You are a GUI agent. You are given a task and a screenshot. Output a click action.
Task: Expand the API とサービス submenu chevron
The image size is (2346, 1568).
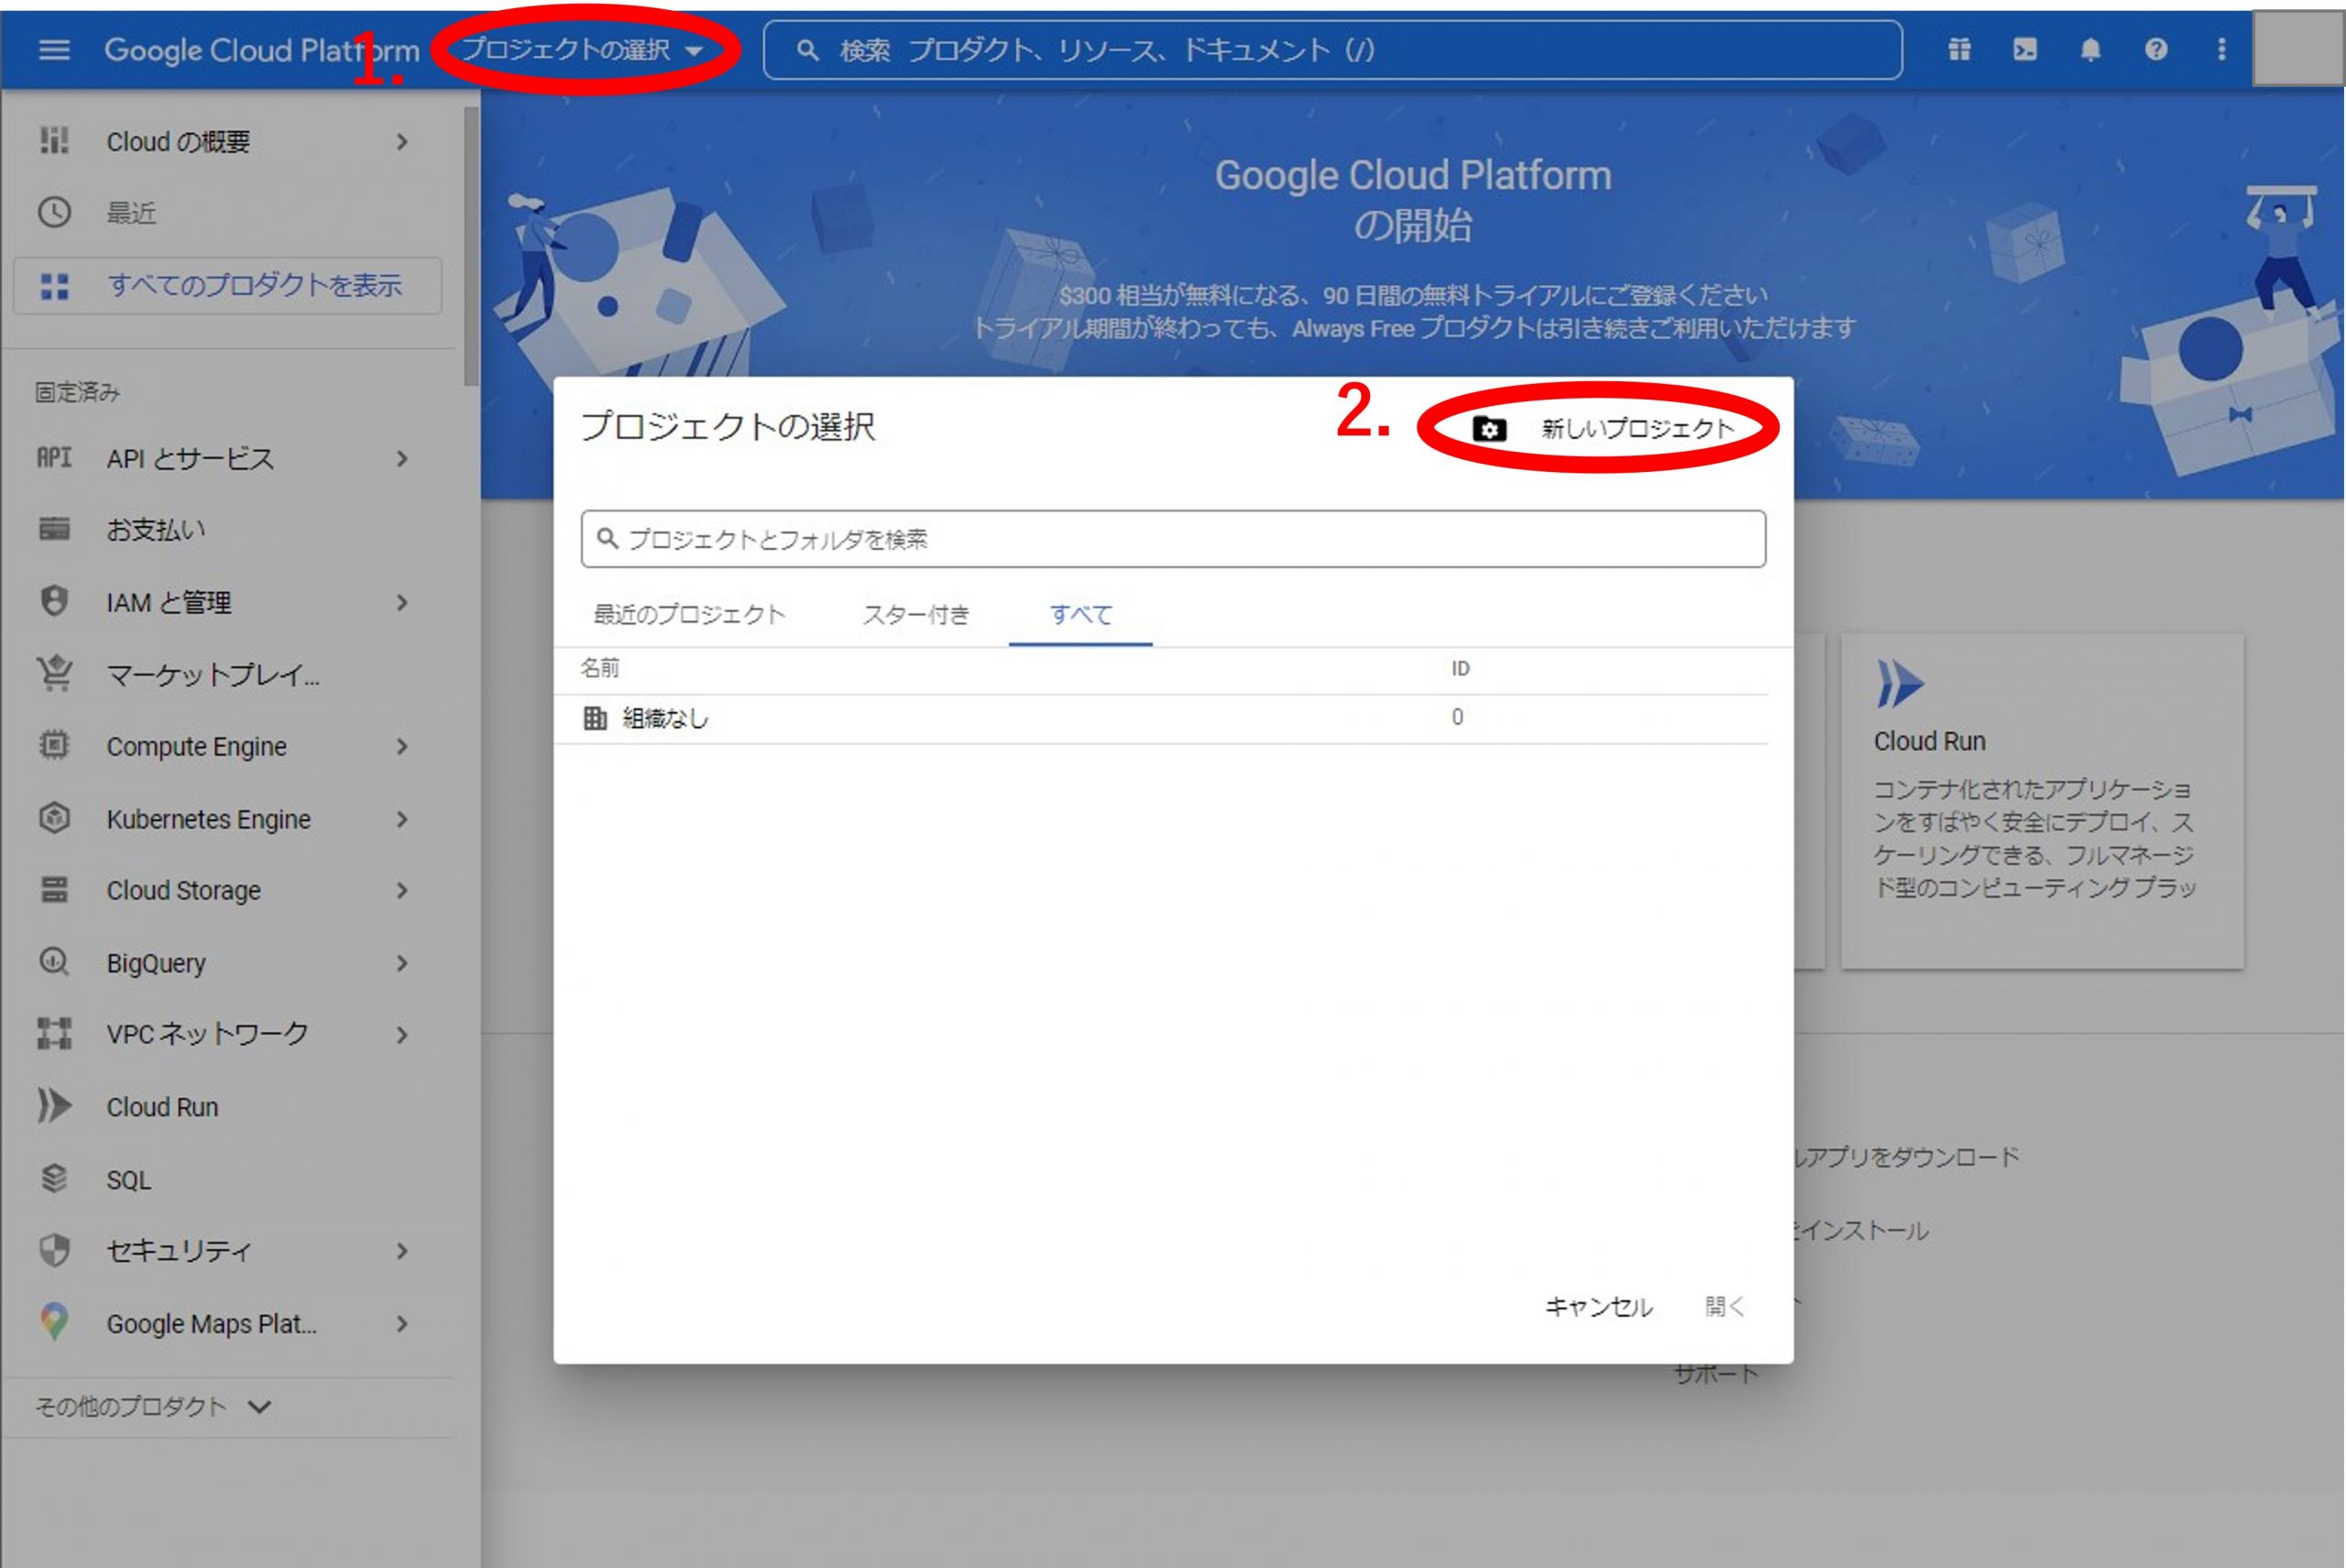pyautogui.click(x=402, y=459)
